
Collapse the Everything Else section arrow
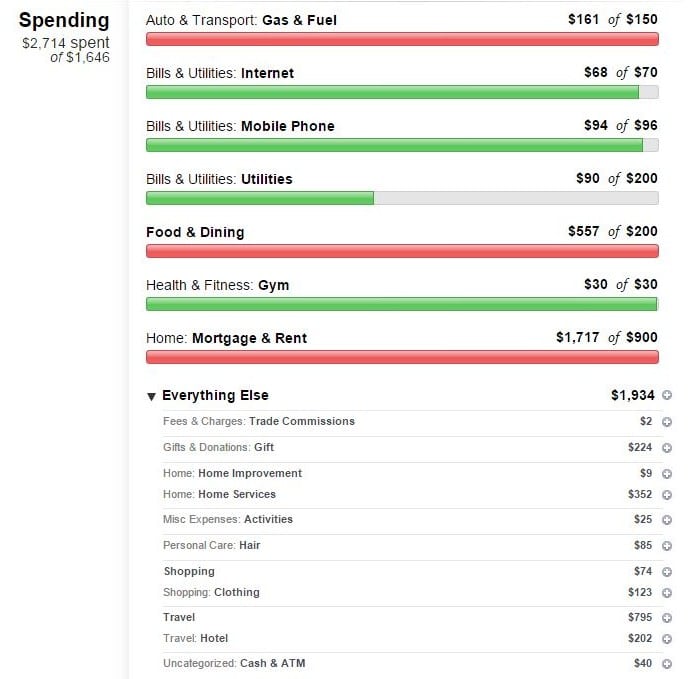(151, 396)
